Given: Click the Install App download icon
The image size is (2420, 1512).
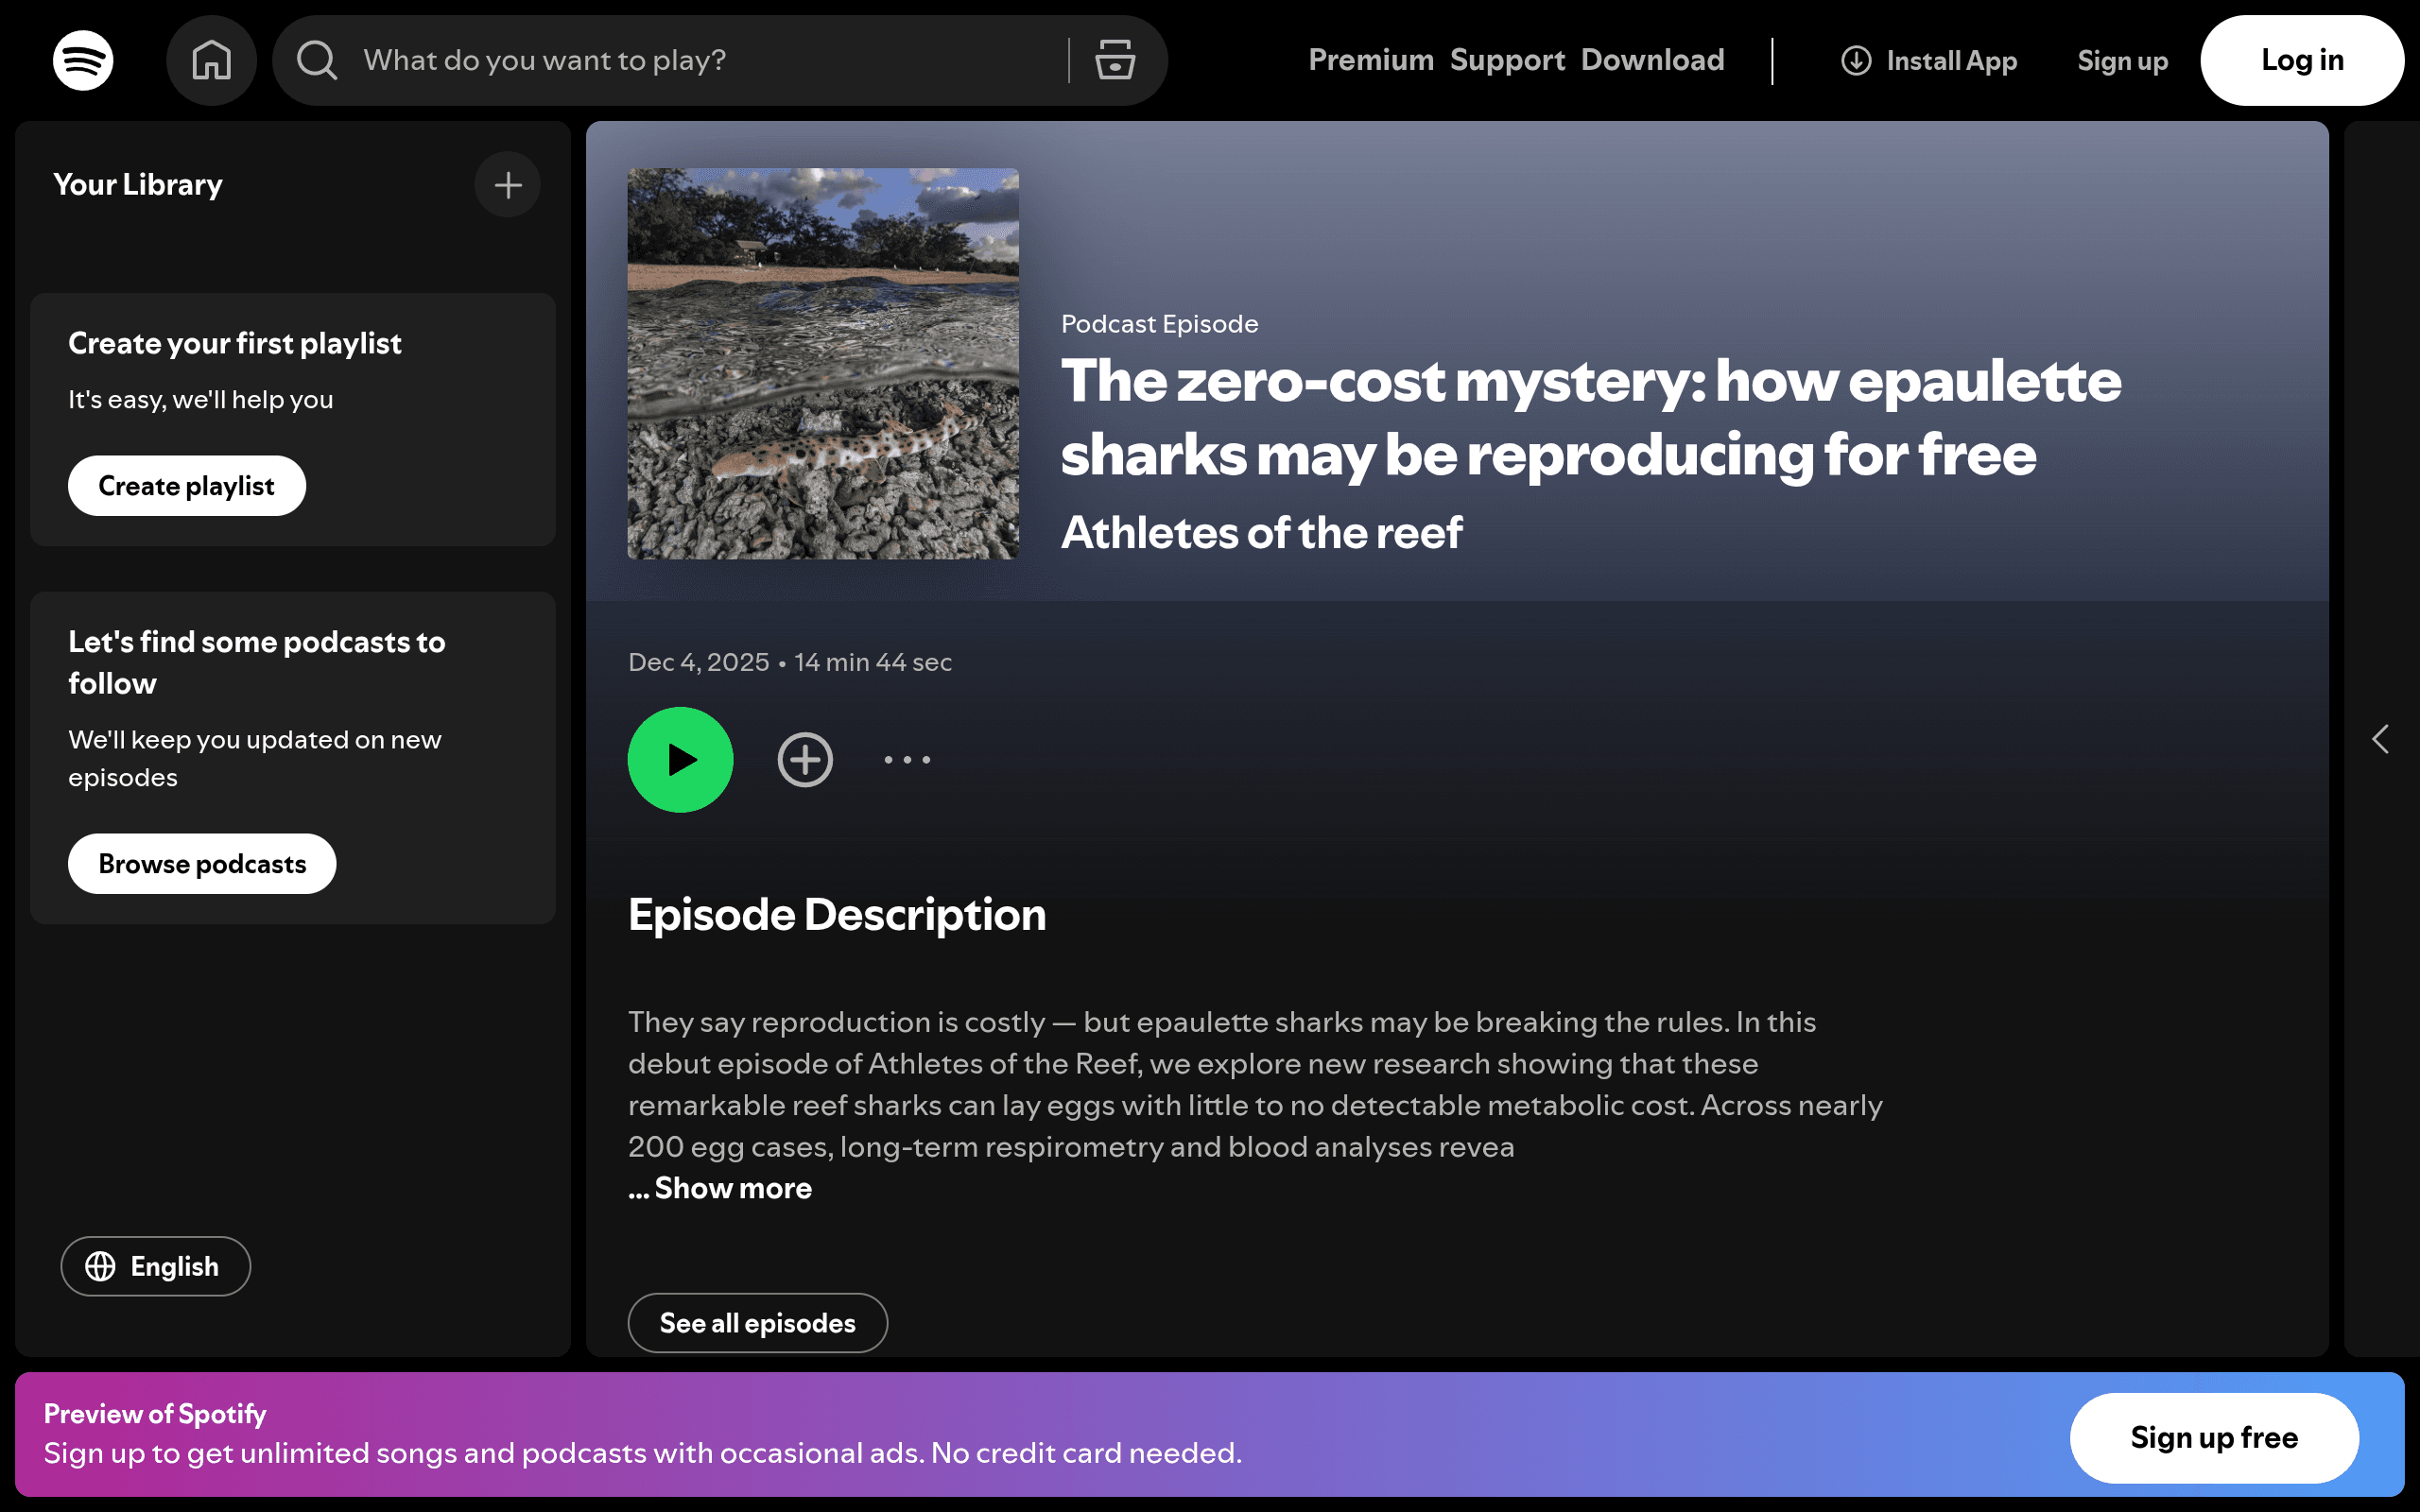Looking at the screenshot, I should click(x=1856, y=61).
